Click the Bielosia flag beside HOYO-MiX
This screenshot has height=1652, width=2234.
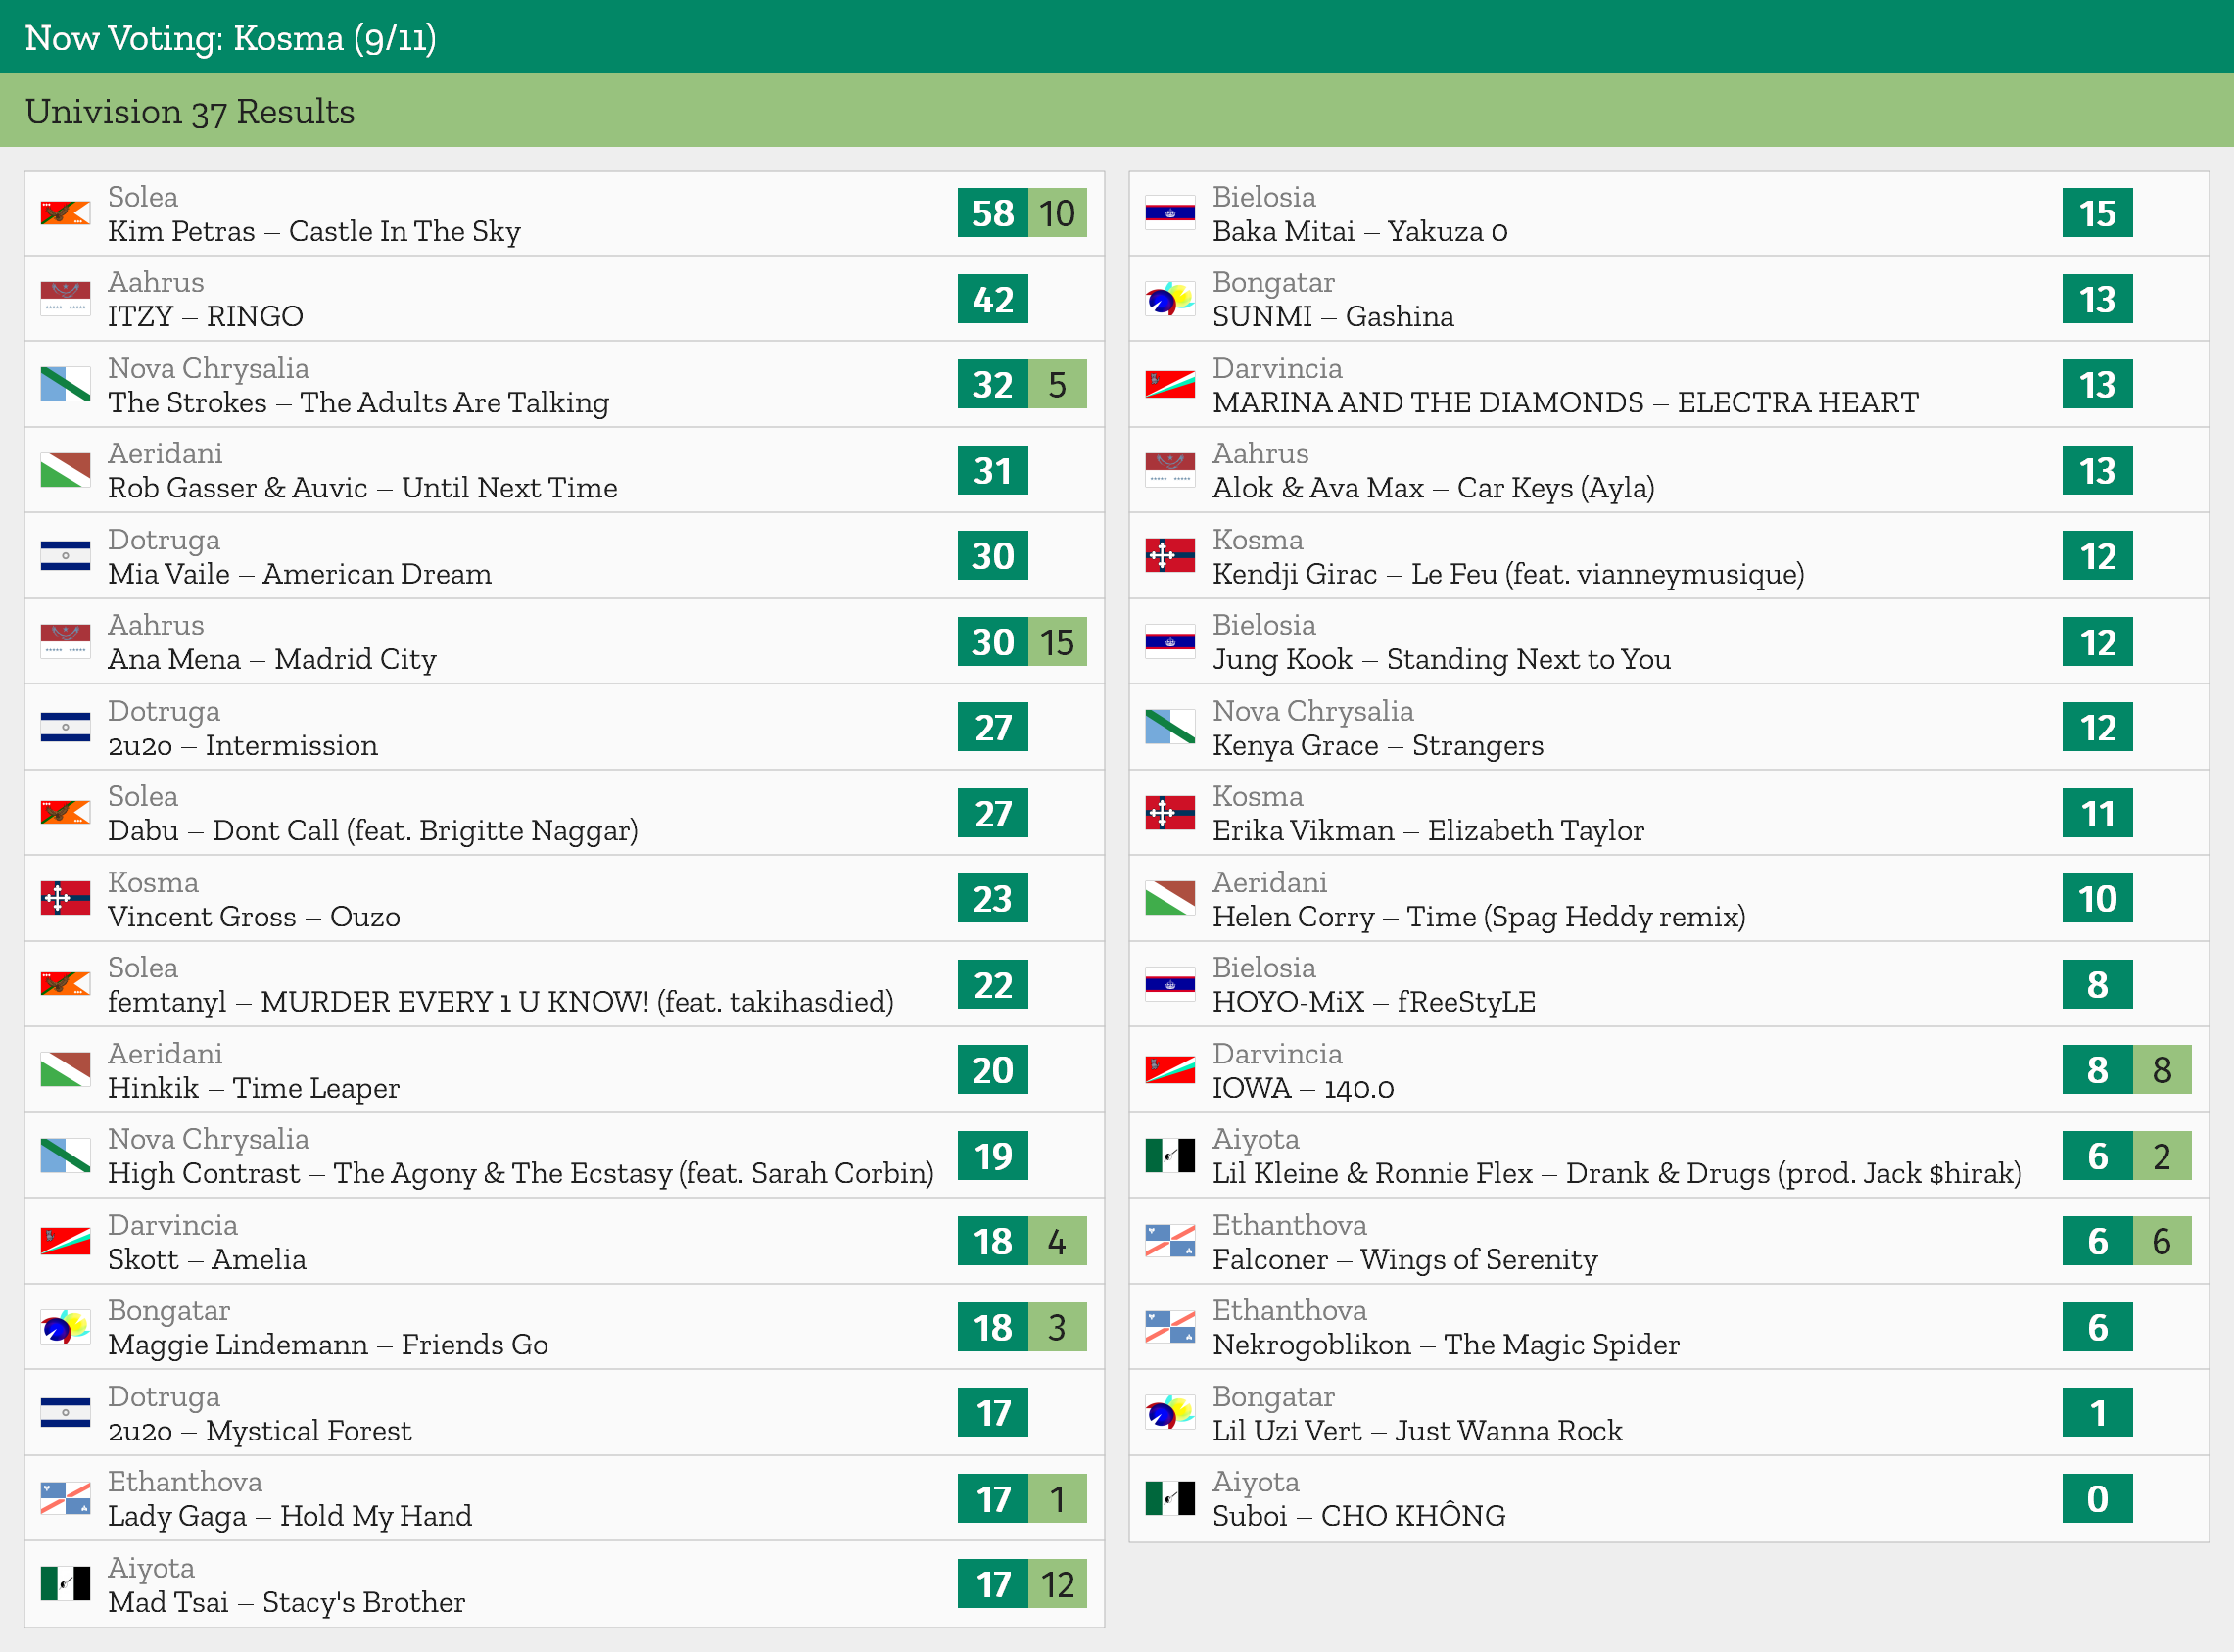click(1170, 984)
